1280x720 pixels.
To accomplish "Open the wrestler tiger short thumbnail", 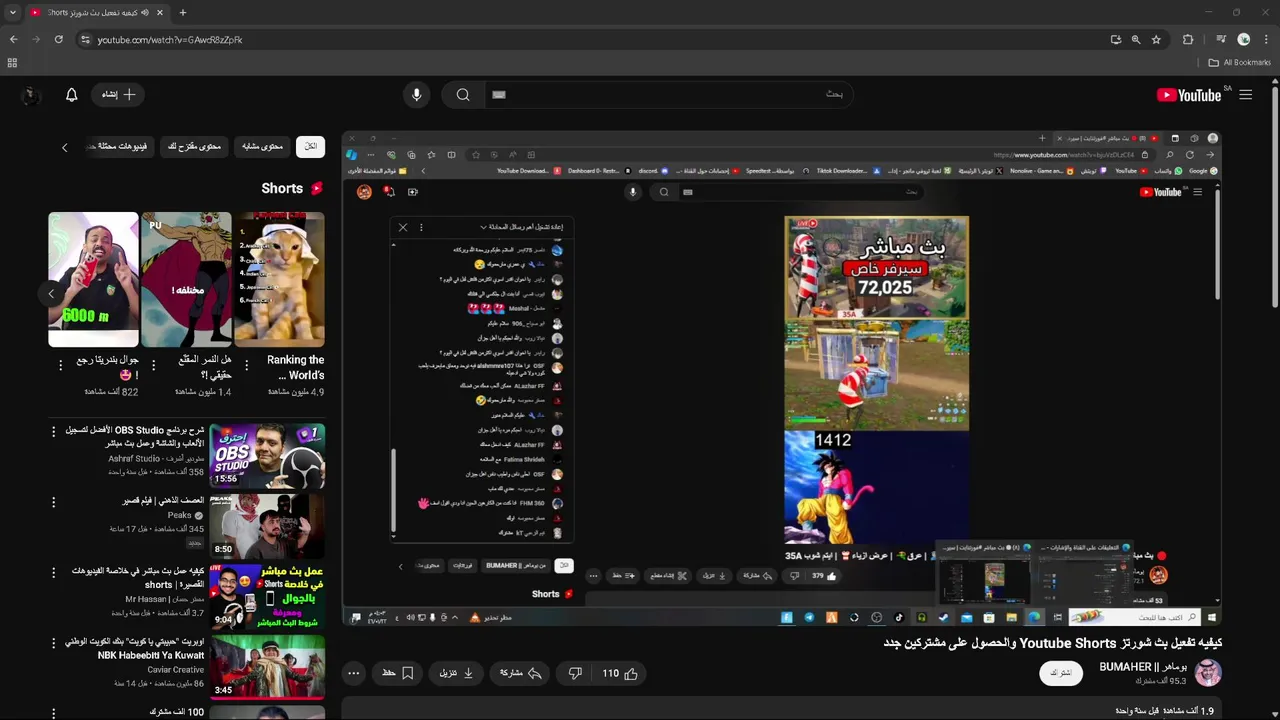I will tap(186, 279).
